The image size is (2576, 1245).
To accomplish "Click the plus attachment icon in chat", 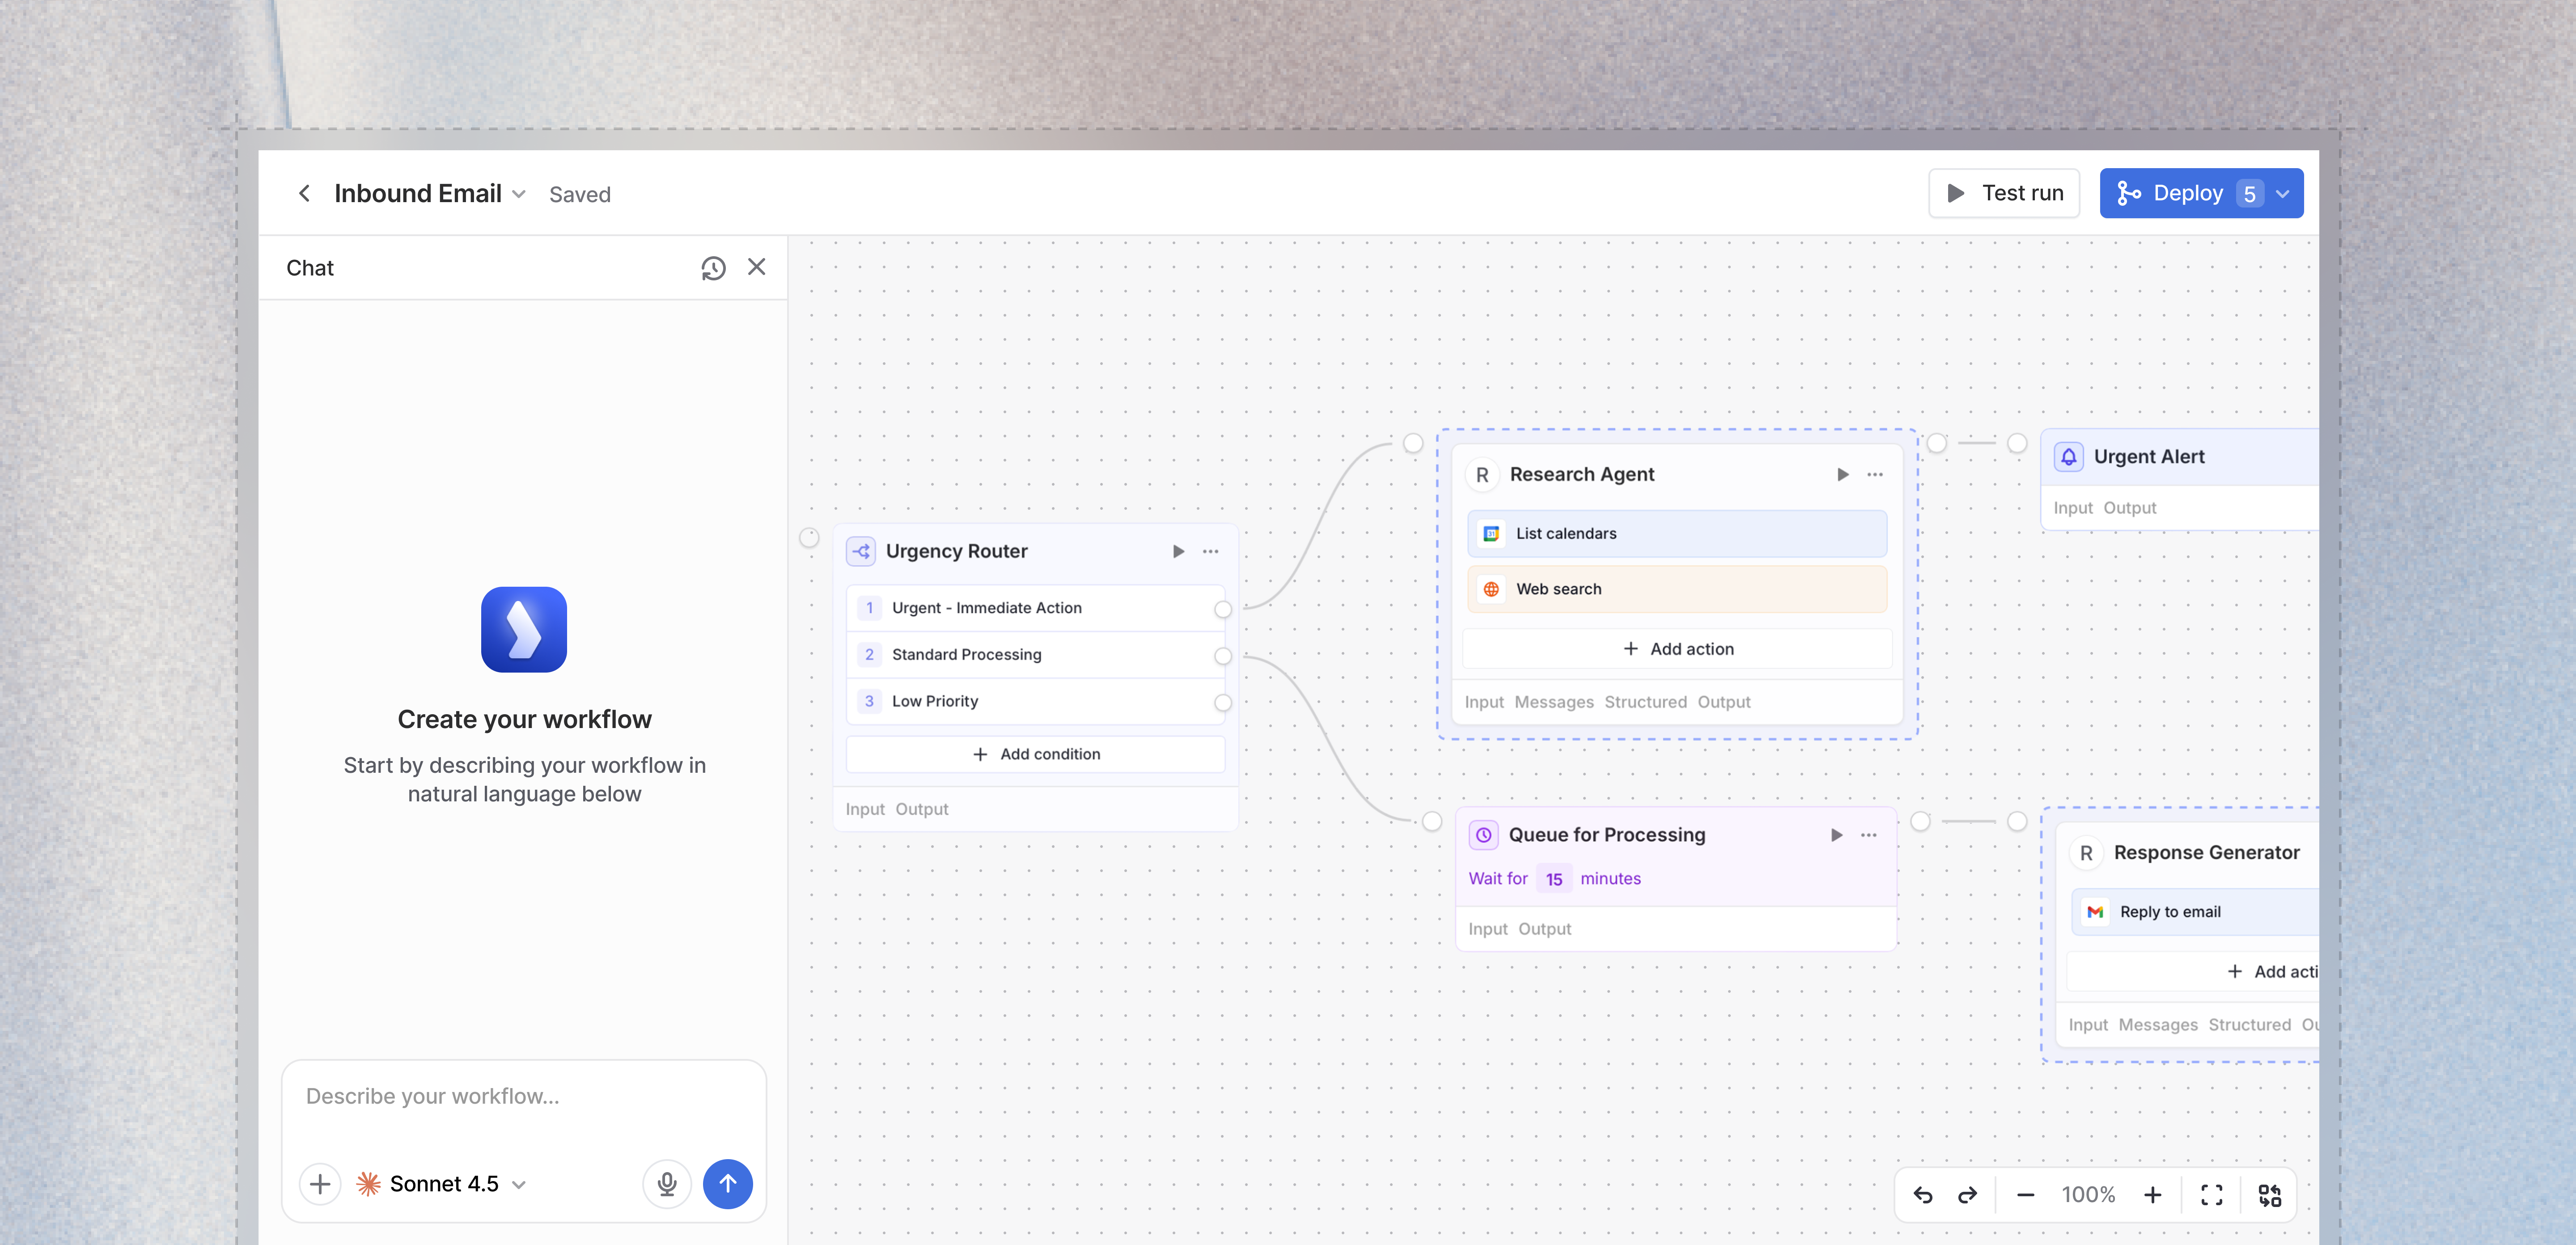I will click(320, 1184).
